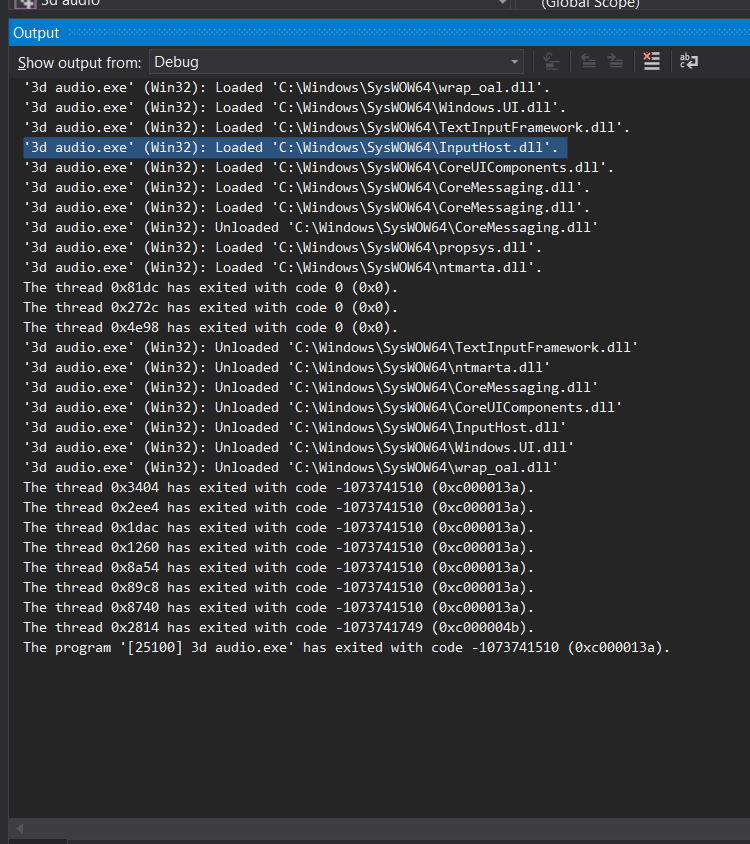The image size is (750, 844).
Task: Open the 3d audio navigation dropdown arrow
Action: click(x=502, y=4)
